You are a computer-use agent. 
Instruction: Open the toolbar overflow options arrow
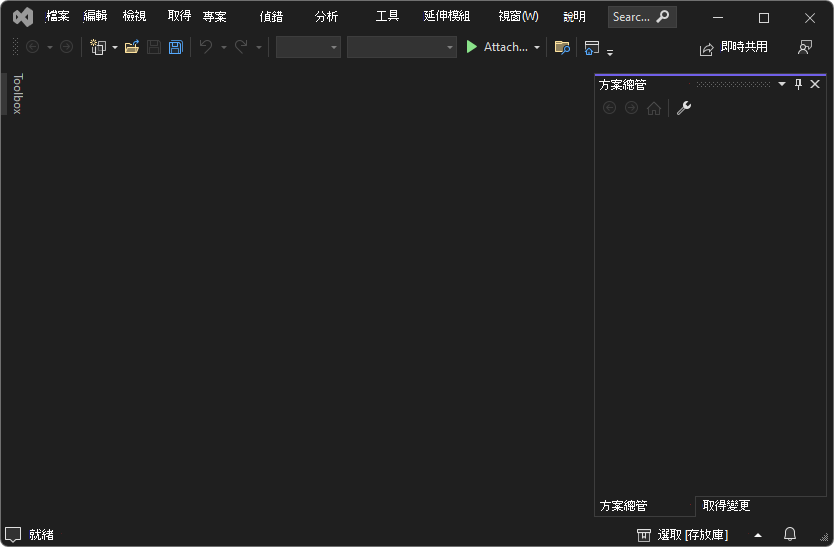pyautogui.click(x=610, y=52)
